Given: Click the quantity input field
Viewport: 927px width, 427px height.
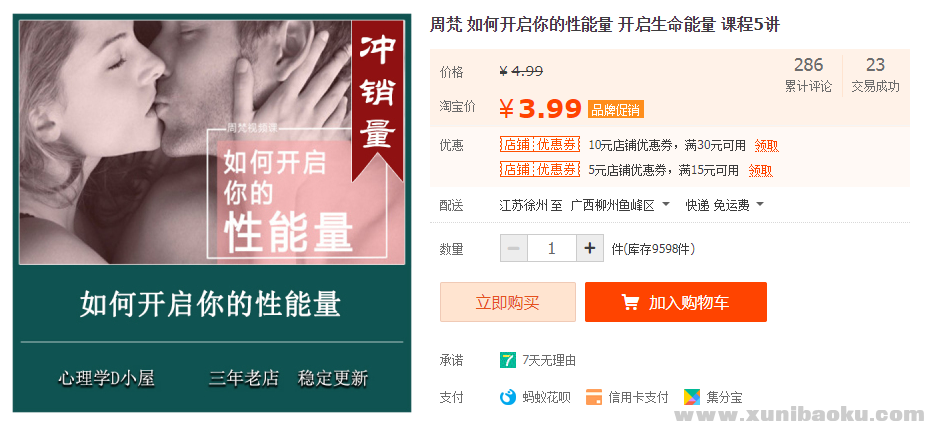Looking at the screenshot, I should (552, 248).
